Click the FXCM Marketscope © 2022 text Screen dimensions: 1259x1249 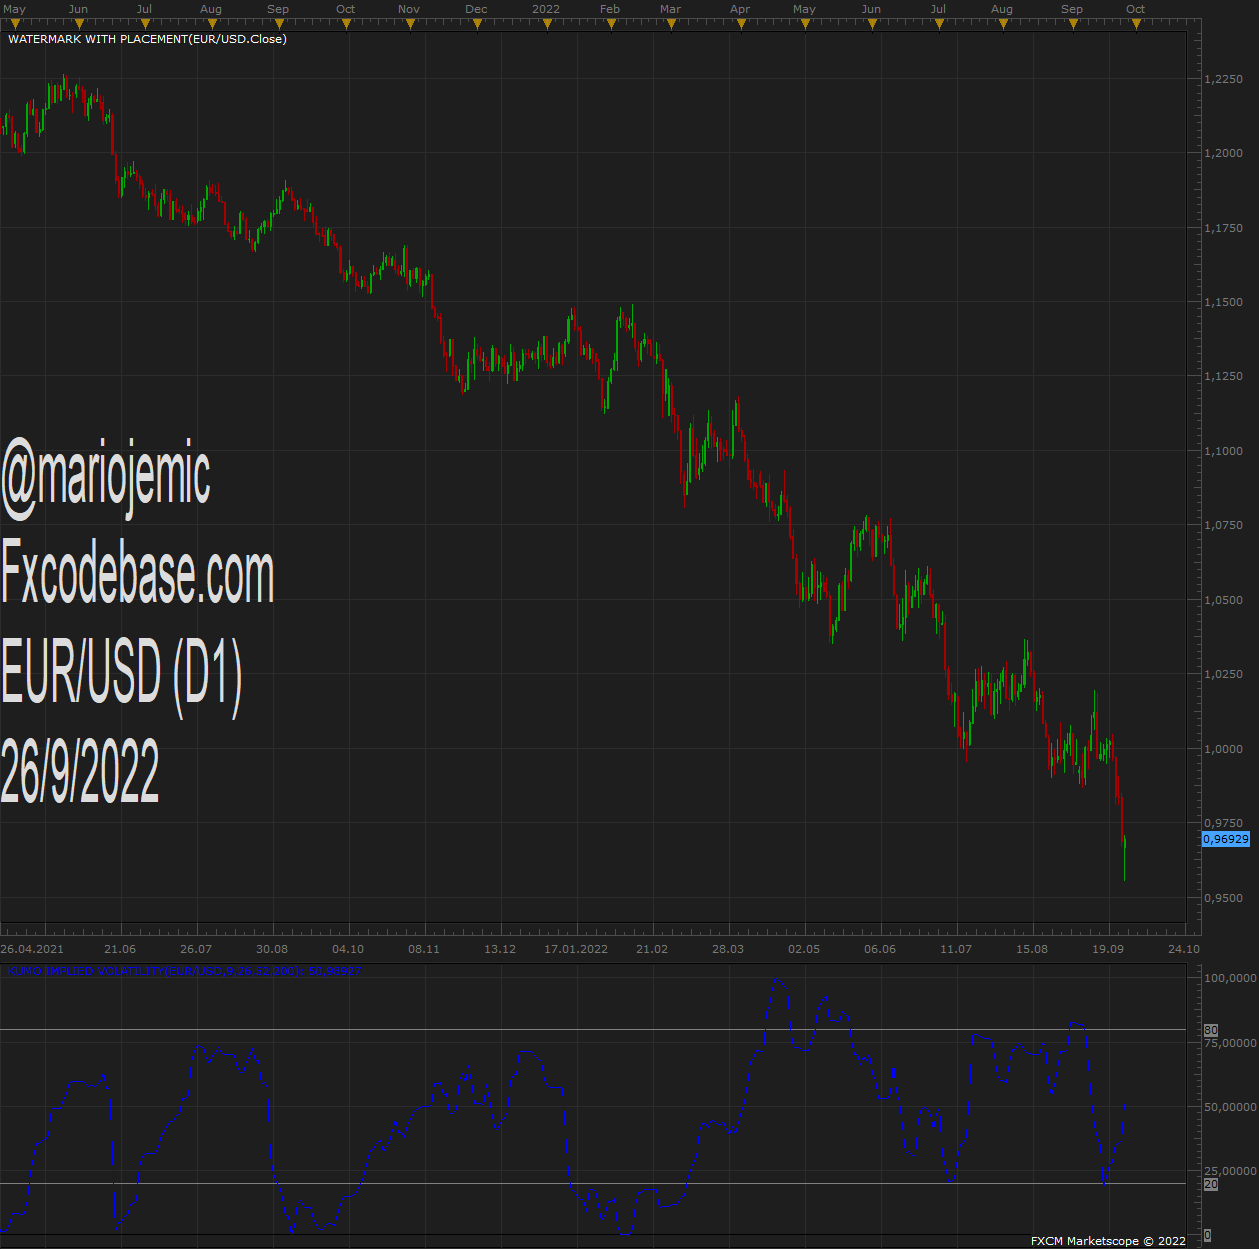[1108, 1241]
